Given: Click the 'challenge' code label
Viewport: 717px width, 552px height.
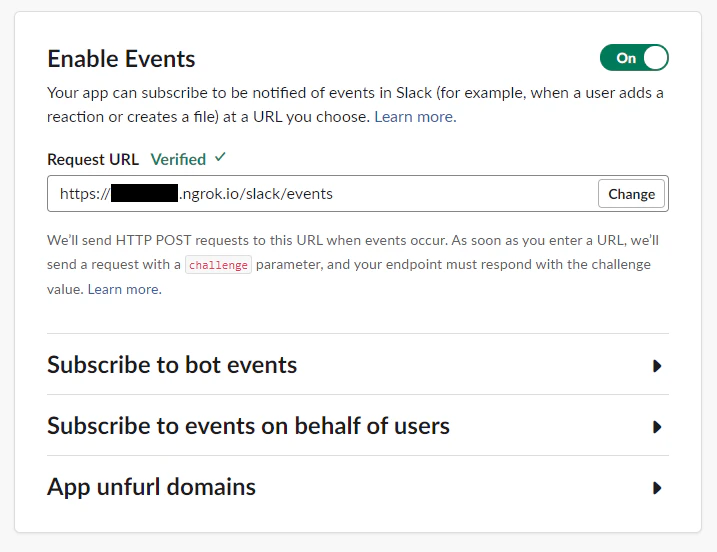Looking at the screenshot, I should (x=218, y=265).
